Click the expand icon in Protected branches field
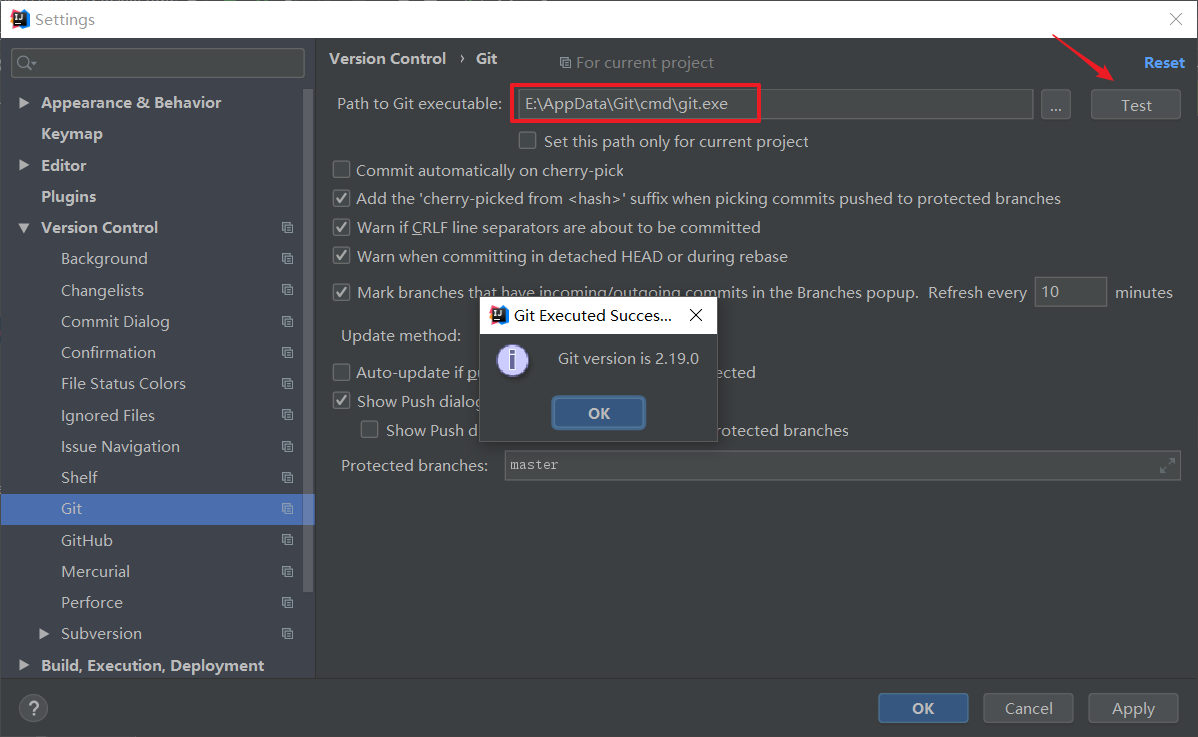Image resolution: width=1198 pixels, height=737 pixels. tap(1167, 465)
